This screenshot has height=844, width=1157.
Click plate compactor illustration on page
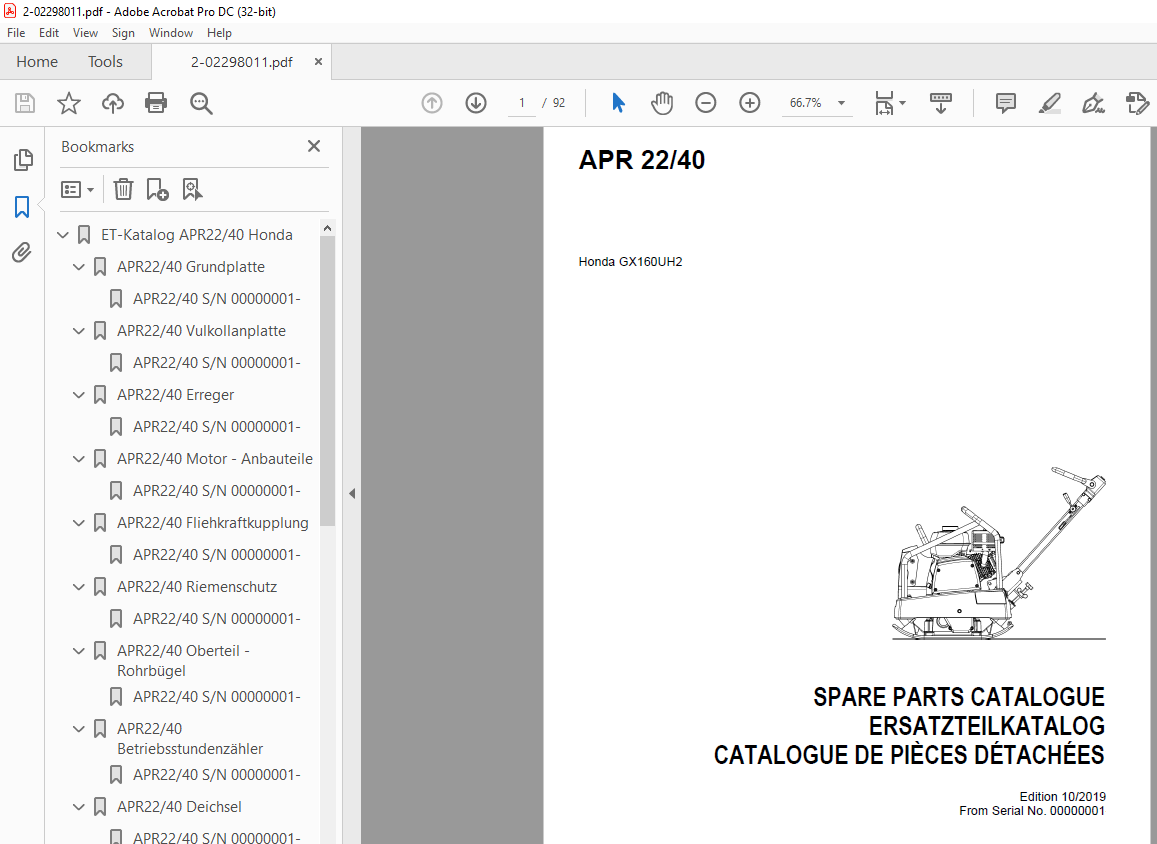click(x=998, y=553)
